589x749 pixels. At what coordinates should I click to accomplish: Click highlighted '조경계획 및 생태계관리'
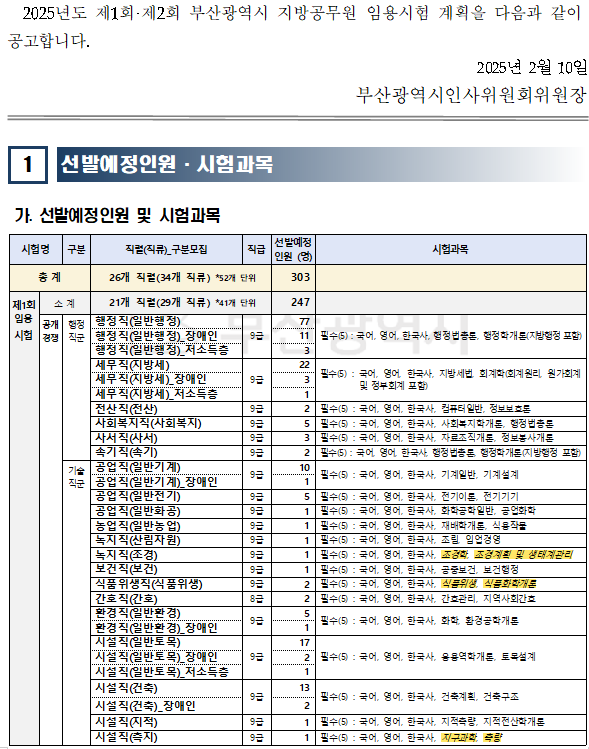[x=523, y=555]
